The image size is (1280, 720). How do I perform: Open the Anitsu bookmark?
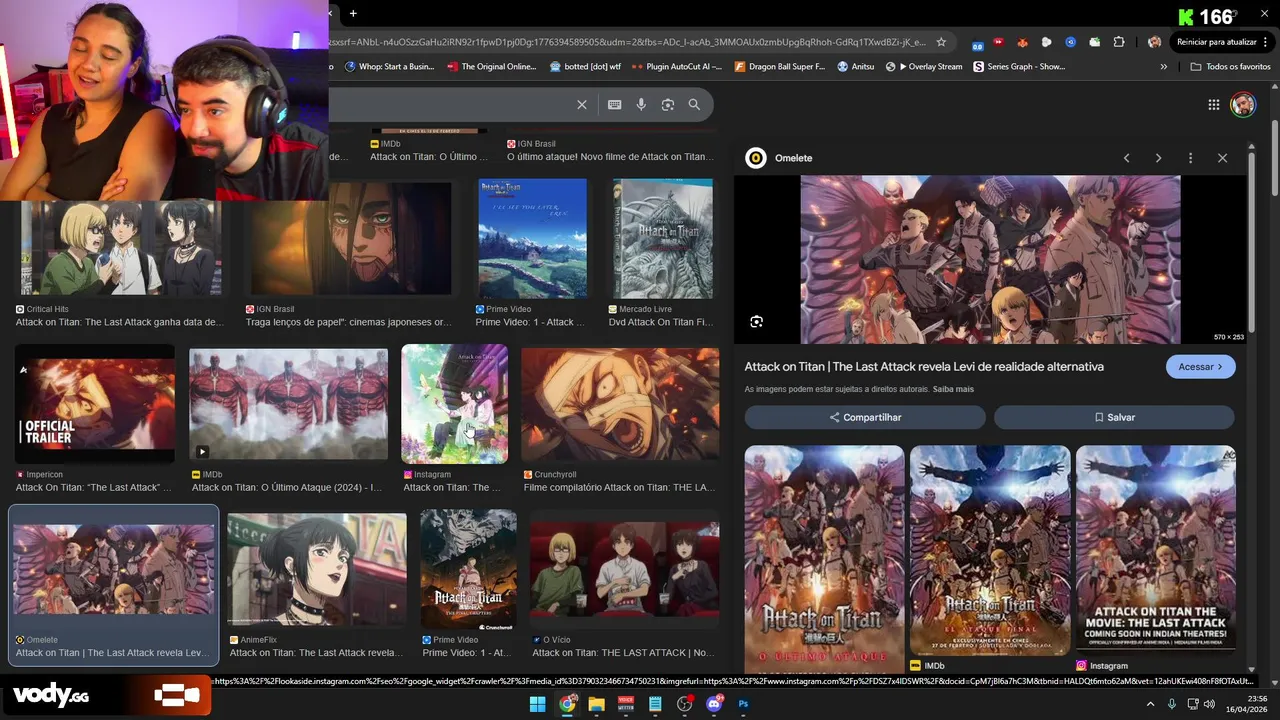856,67
